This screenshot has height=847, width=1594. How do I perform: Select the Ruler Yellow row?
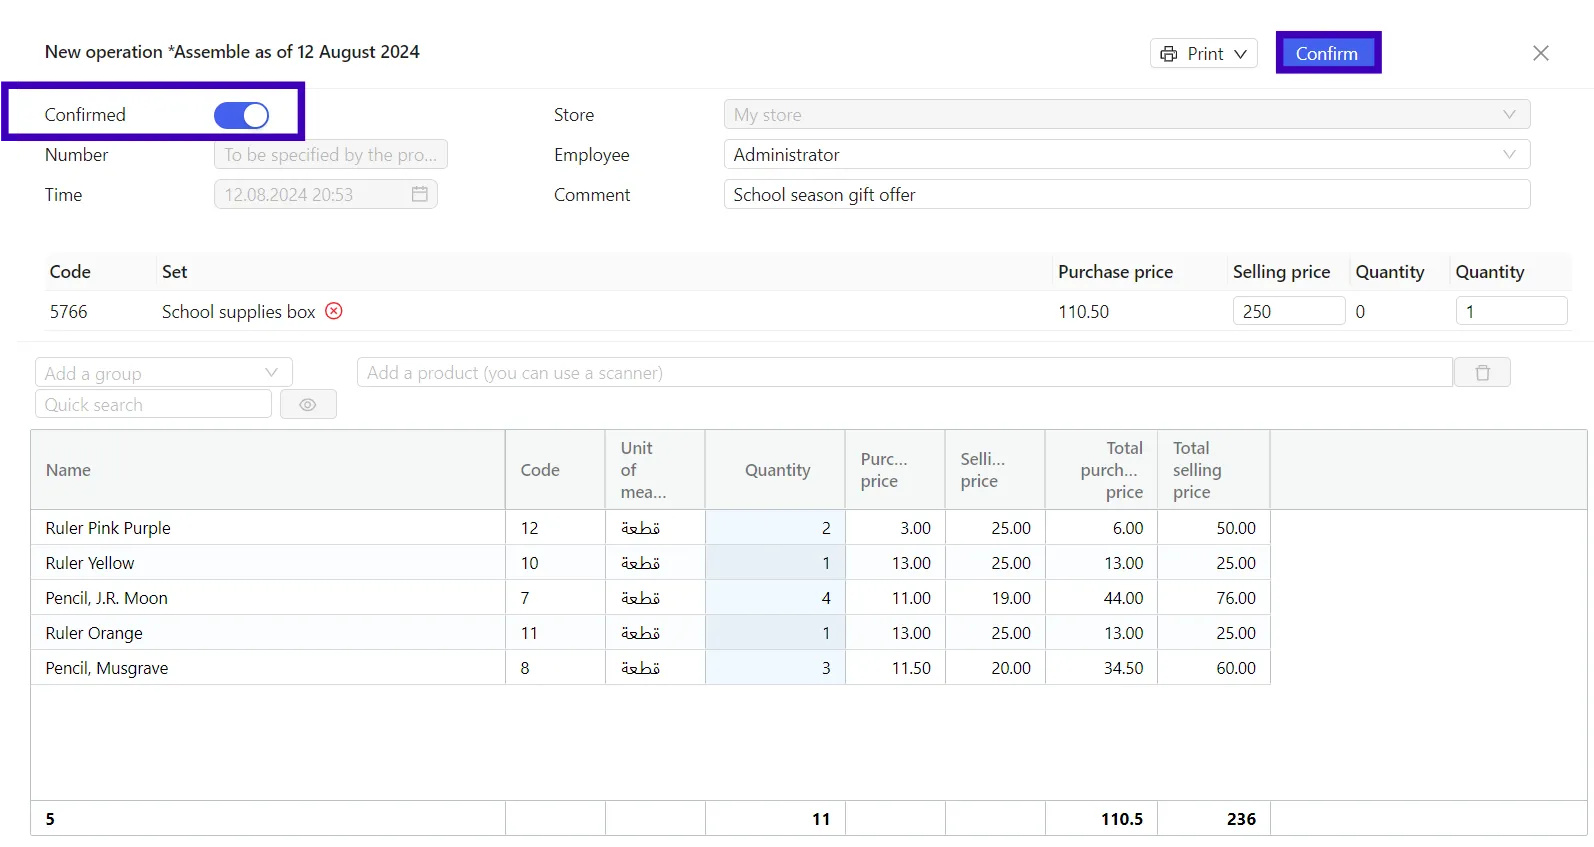pyautogui.click(x=650, y=563)
